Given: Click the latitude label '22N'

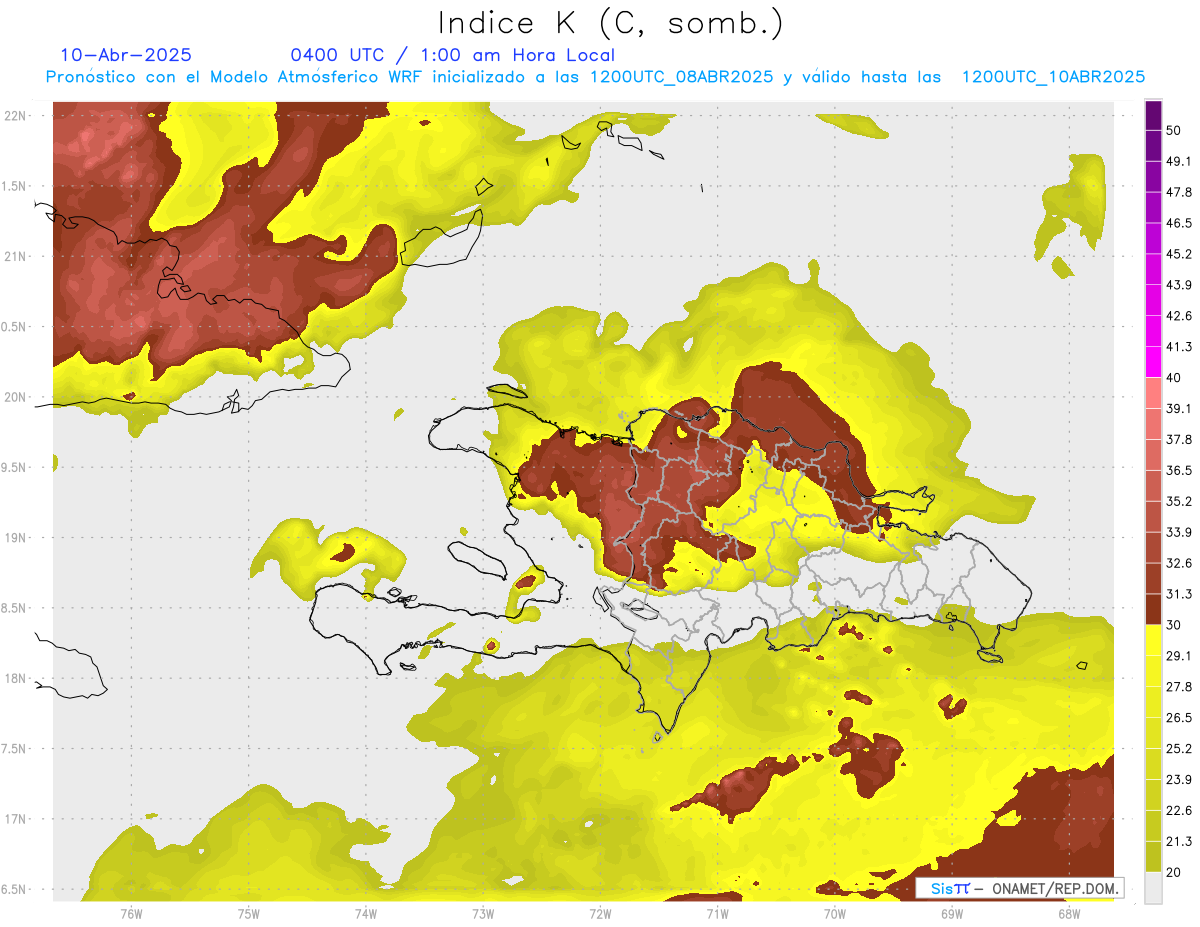Looking at the screenshot, I should pyautogui.click(x=17, y=116).
